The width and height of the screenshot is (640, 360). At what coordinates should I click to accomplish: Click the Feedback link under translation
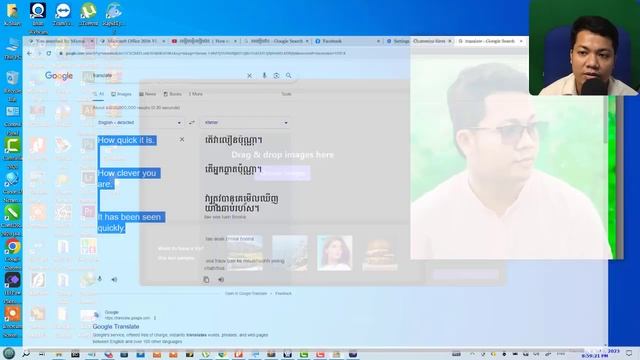(x=283, y=293)
